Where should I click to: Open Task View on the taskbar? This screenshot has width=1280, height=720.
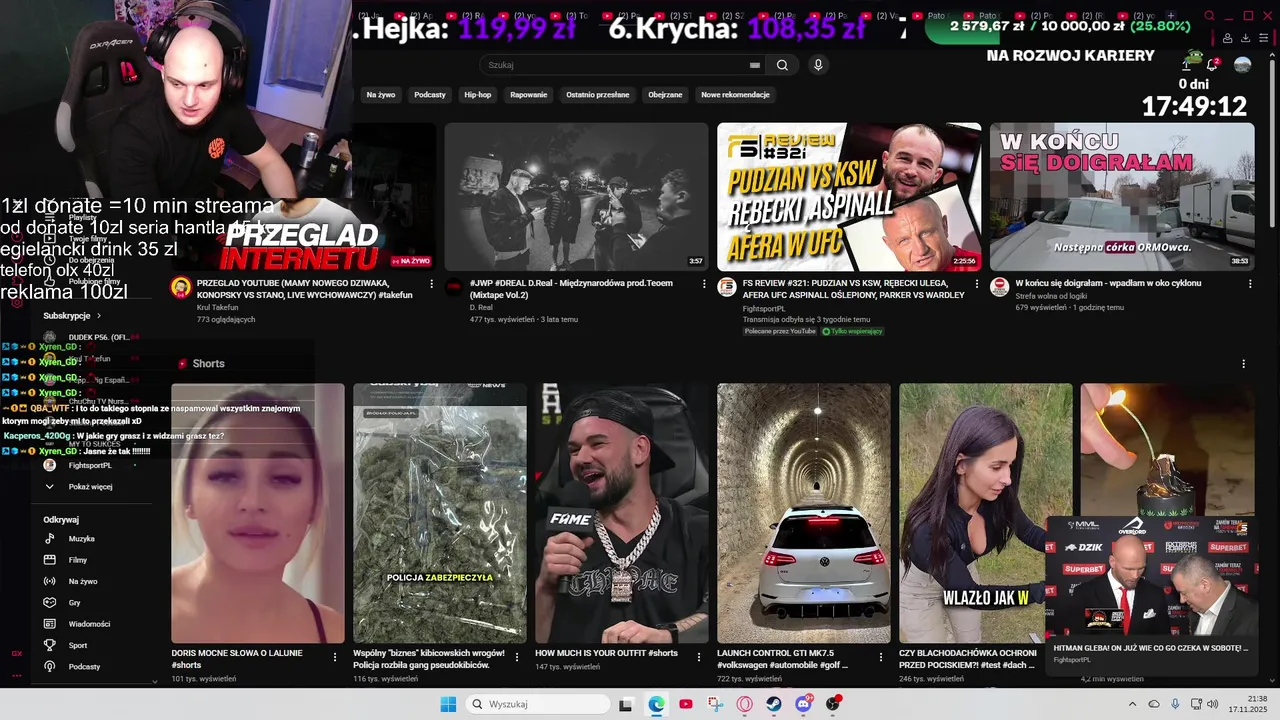pyautogui.click(x=626, y=704)
